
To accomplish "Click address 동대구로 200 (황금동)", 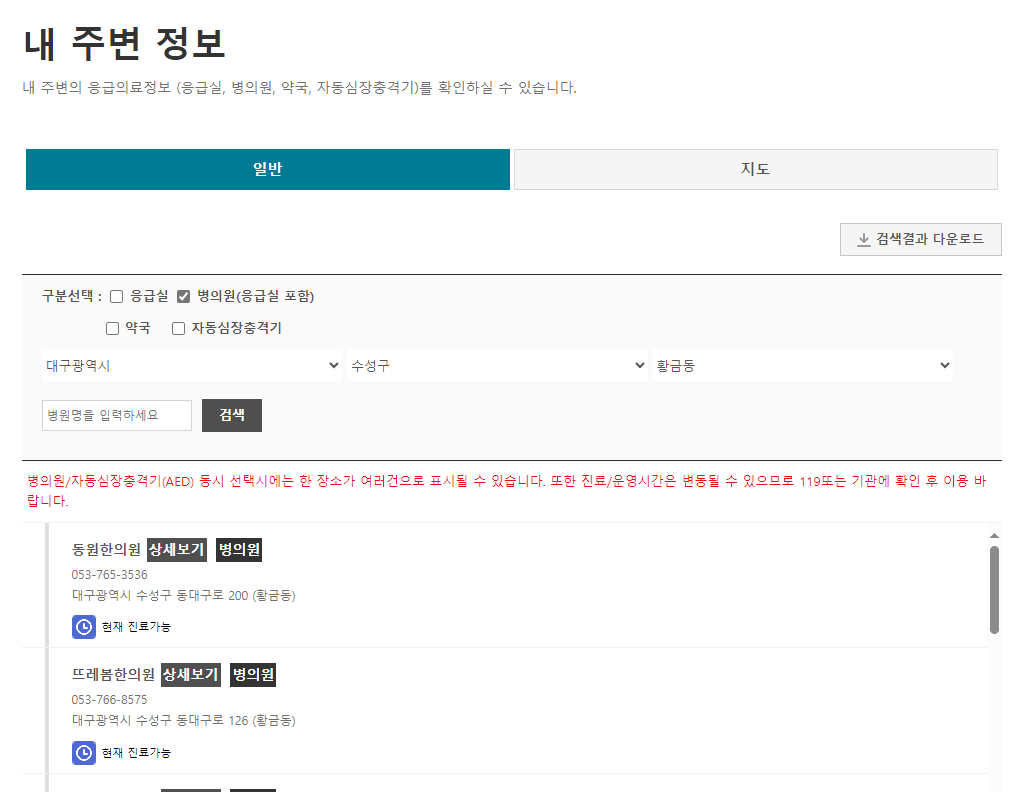I will click(184, 595).
